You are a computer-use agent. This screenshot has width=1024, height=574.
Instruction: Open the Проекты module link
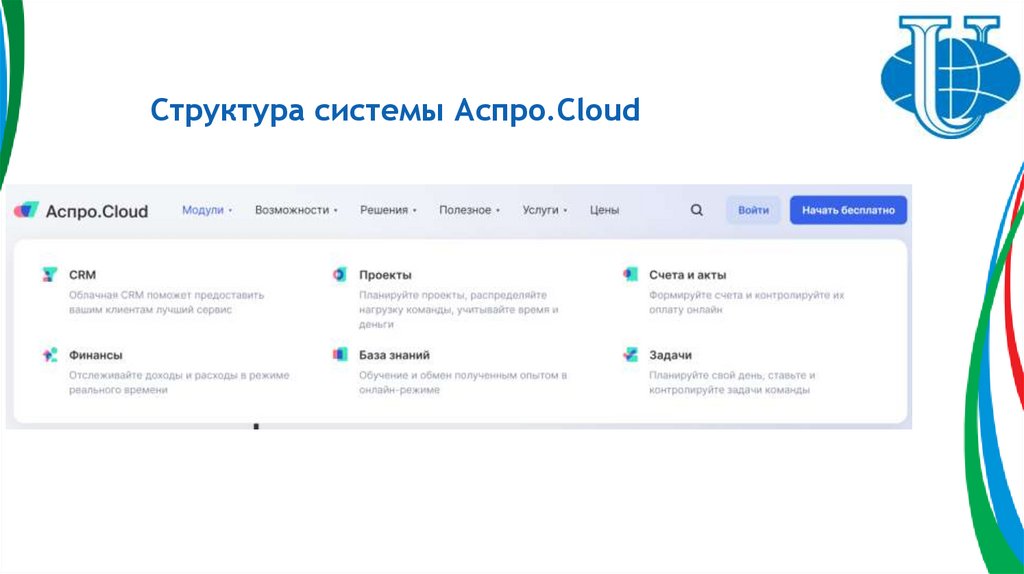tap(385, 275)
